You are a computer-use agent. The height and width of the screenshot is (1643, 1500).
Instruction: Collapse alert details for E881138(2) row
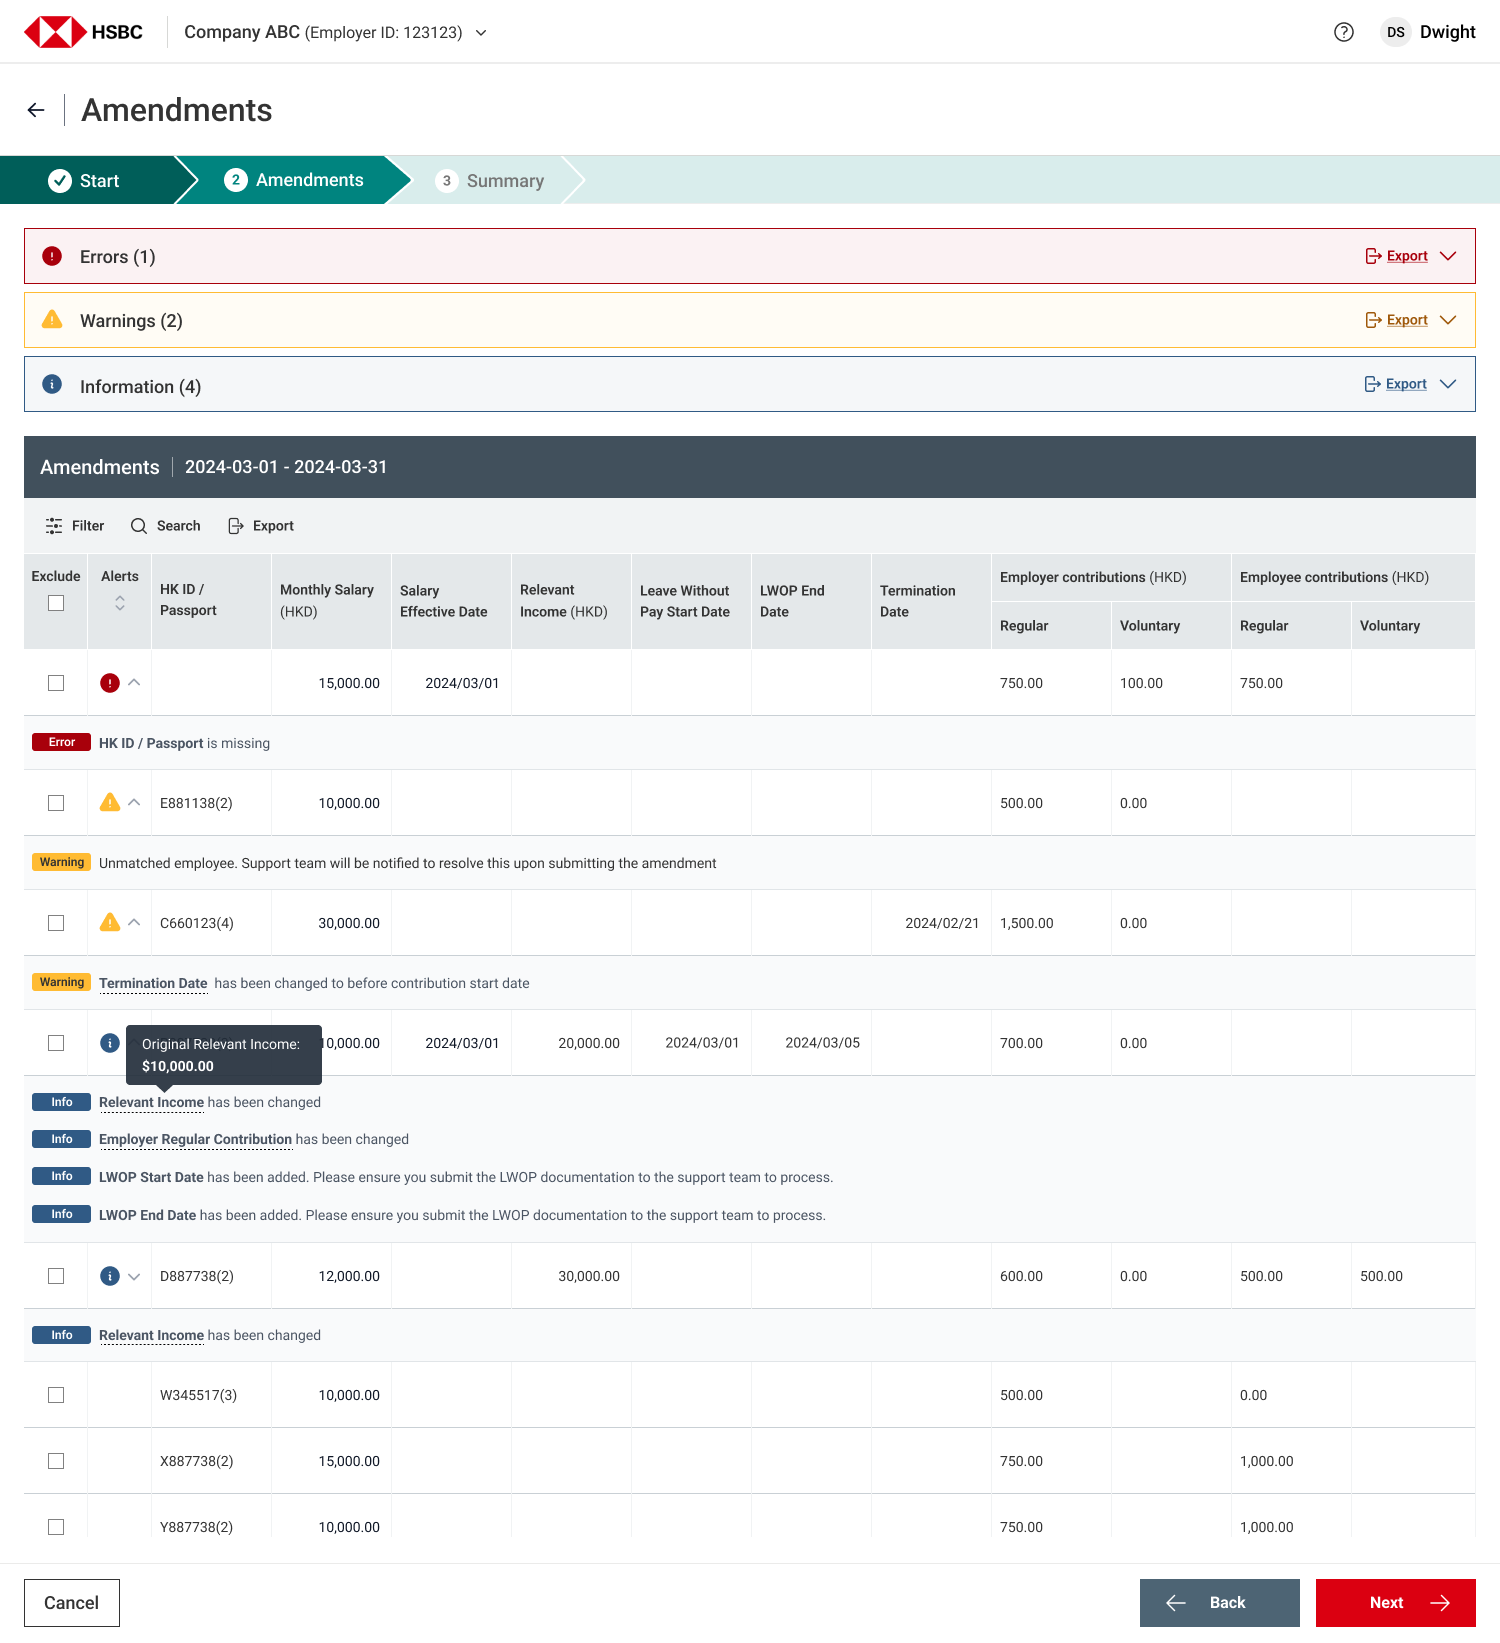point(134,802)
